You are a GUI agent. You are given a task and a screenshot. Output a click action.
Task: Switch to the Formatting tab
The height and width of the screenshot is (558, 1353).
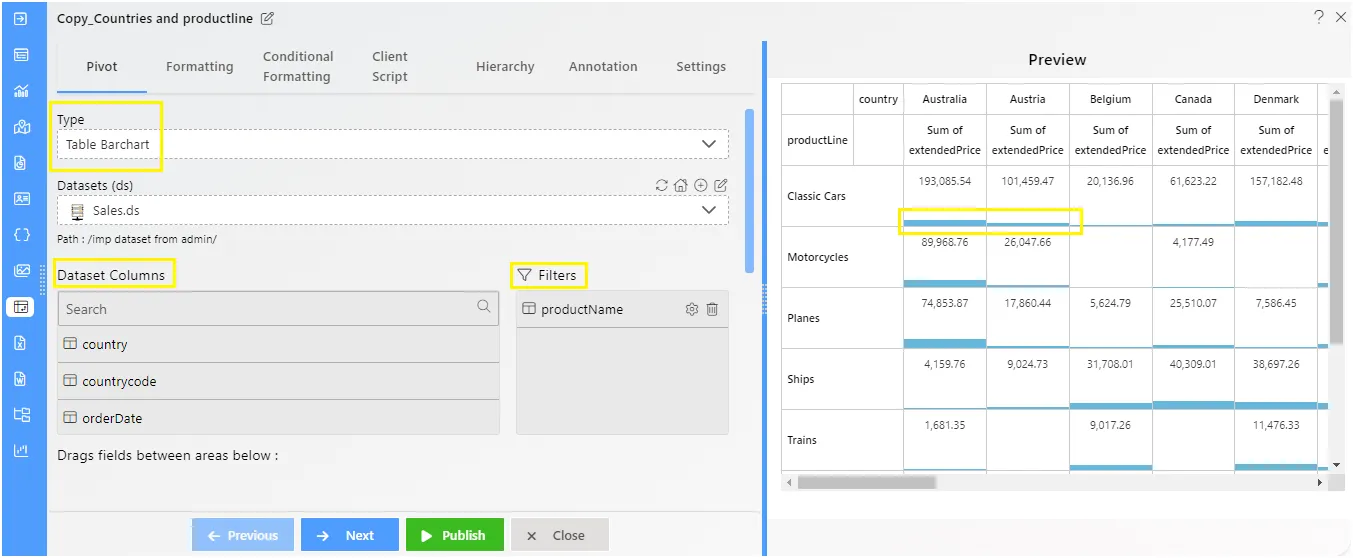coord(200,67)
